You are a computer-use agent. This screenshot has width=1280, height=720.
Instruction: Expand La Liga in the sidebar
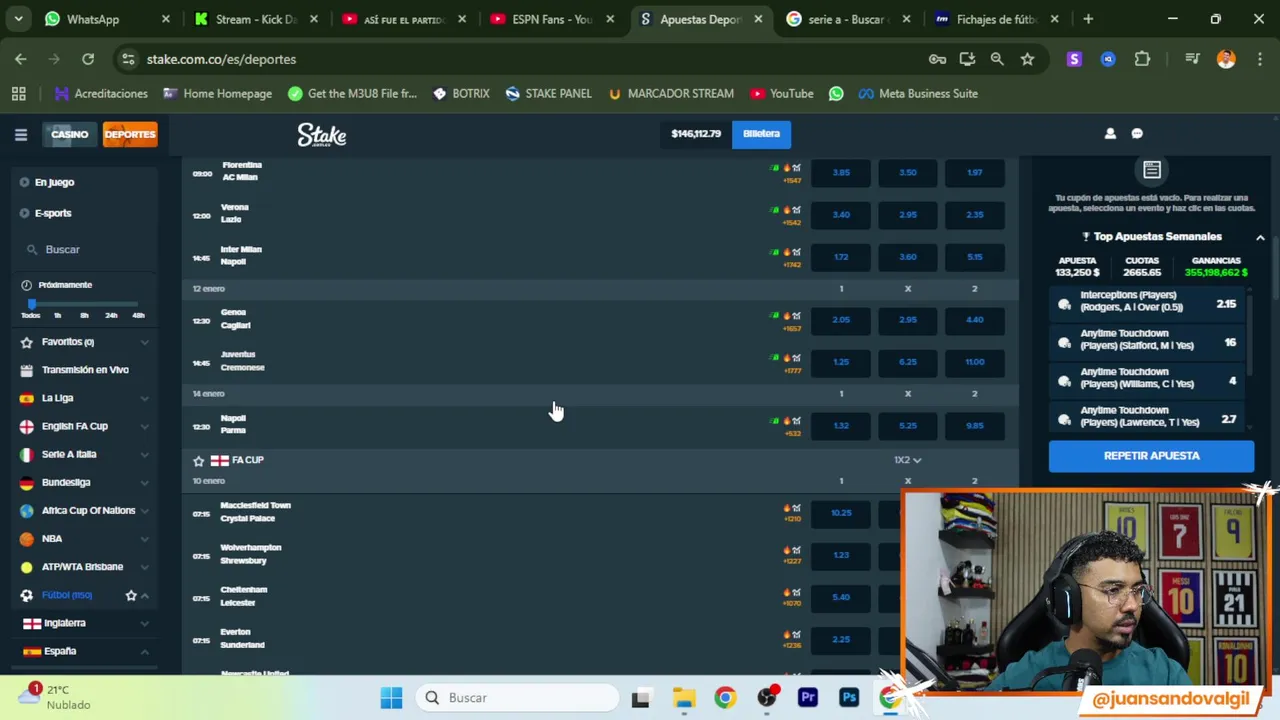pyautogui.click(x=145, y=398)
